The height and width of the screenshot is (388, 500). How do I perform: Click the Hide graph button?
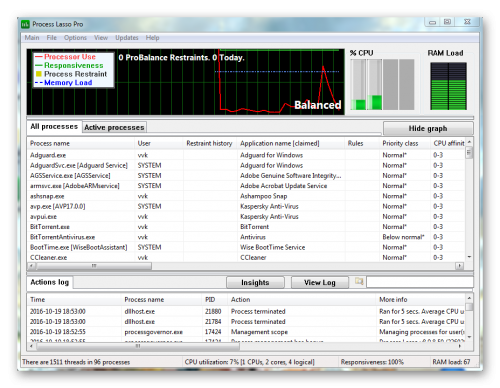428,128
